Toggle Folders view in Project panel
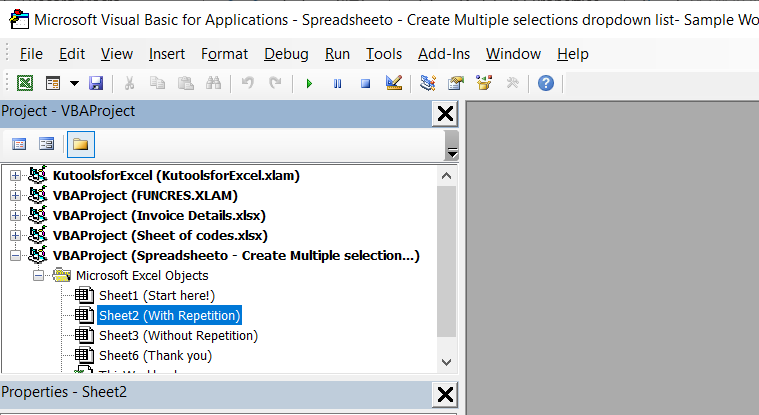The height and width of the screenshot is (415, 759). pyautogui.click(x=80, y=144)
